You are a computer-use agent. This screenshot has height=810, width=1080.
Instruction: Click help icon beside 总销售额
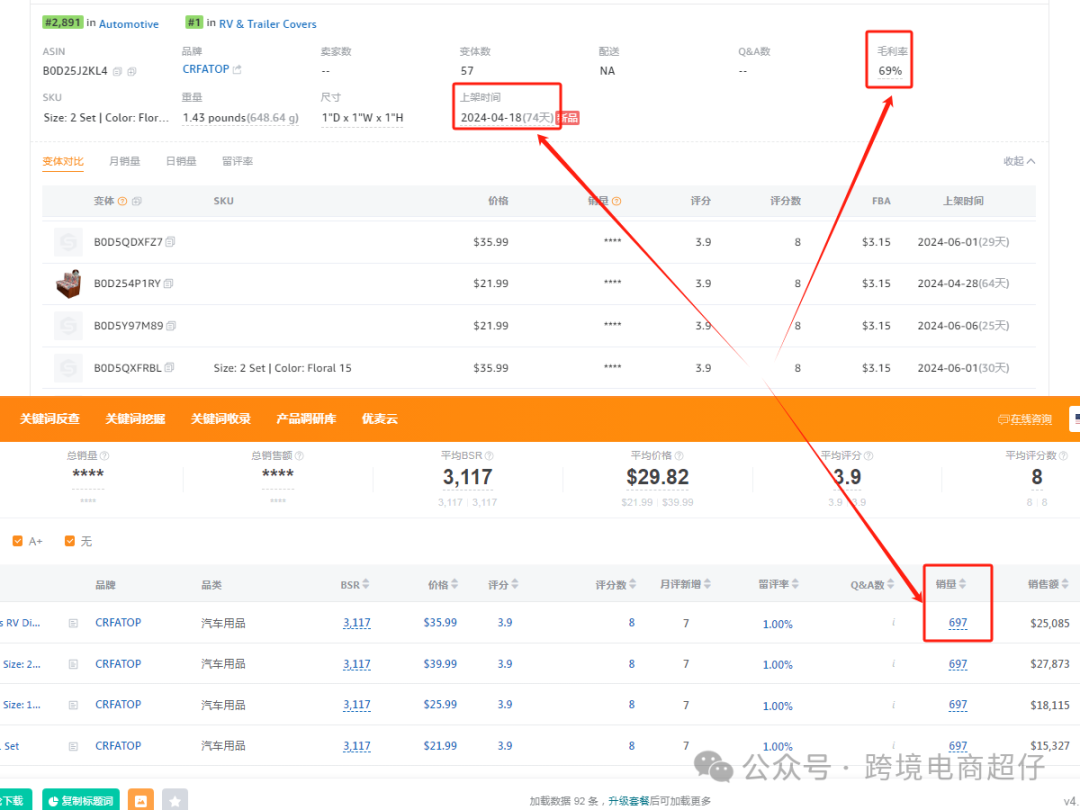pyautogui.click(x=299, y=456)
